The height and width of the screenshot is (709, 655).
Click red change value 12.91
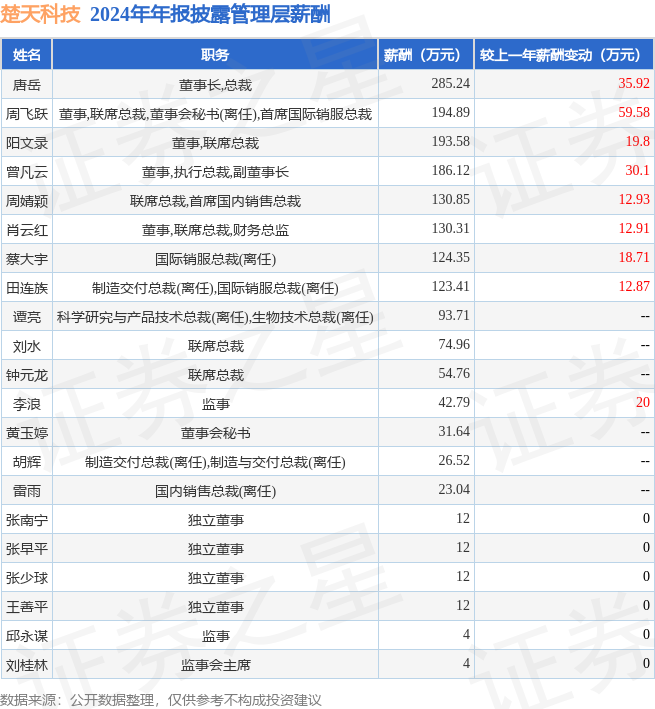(634, 228)
